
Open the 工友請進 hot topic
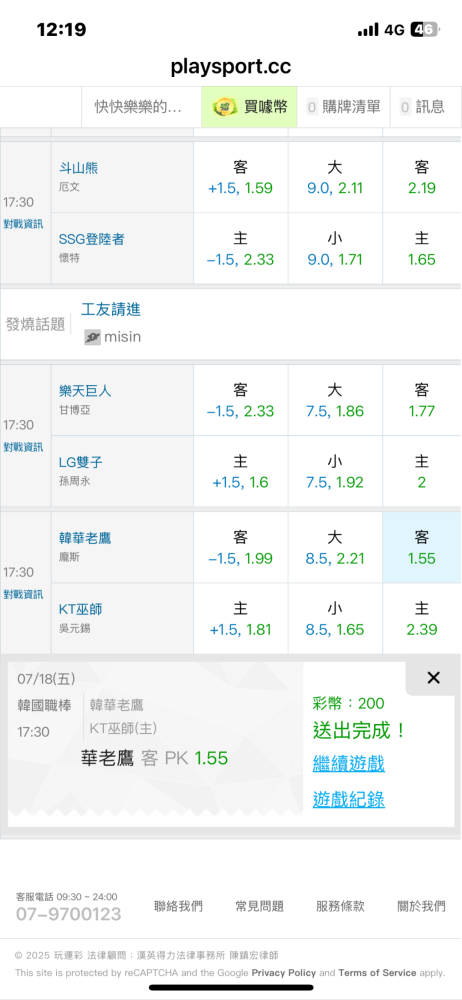(x=111, y=310)
